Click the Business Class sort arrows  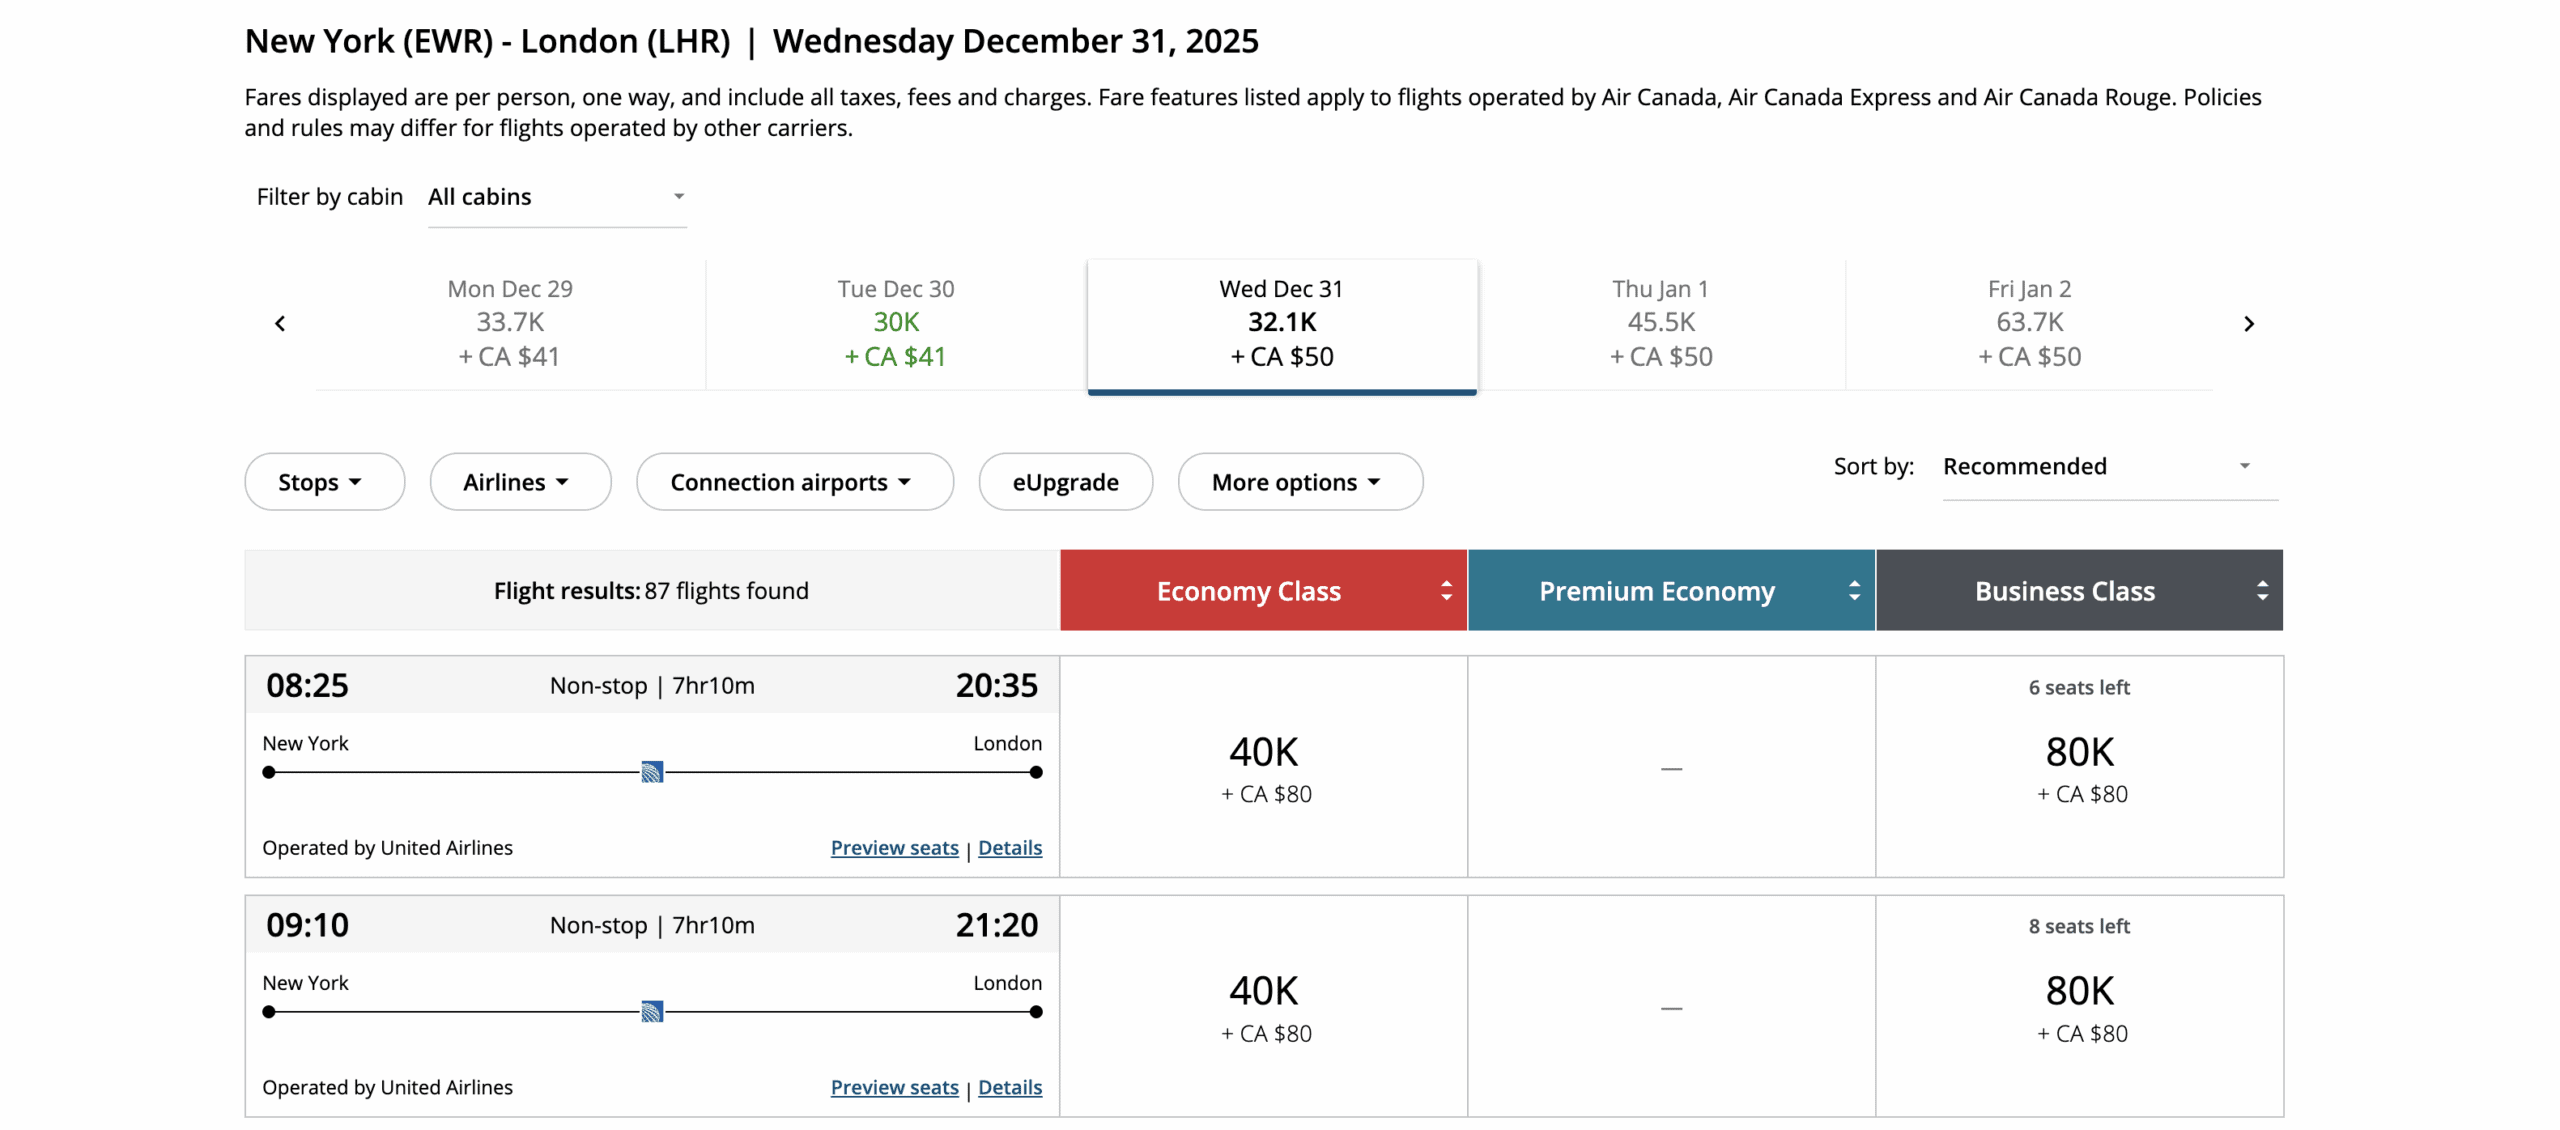pos(2262,590)
